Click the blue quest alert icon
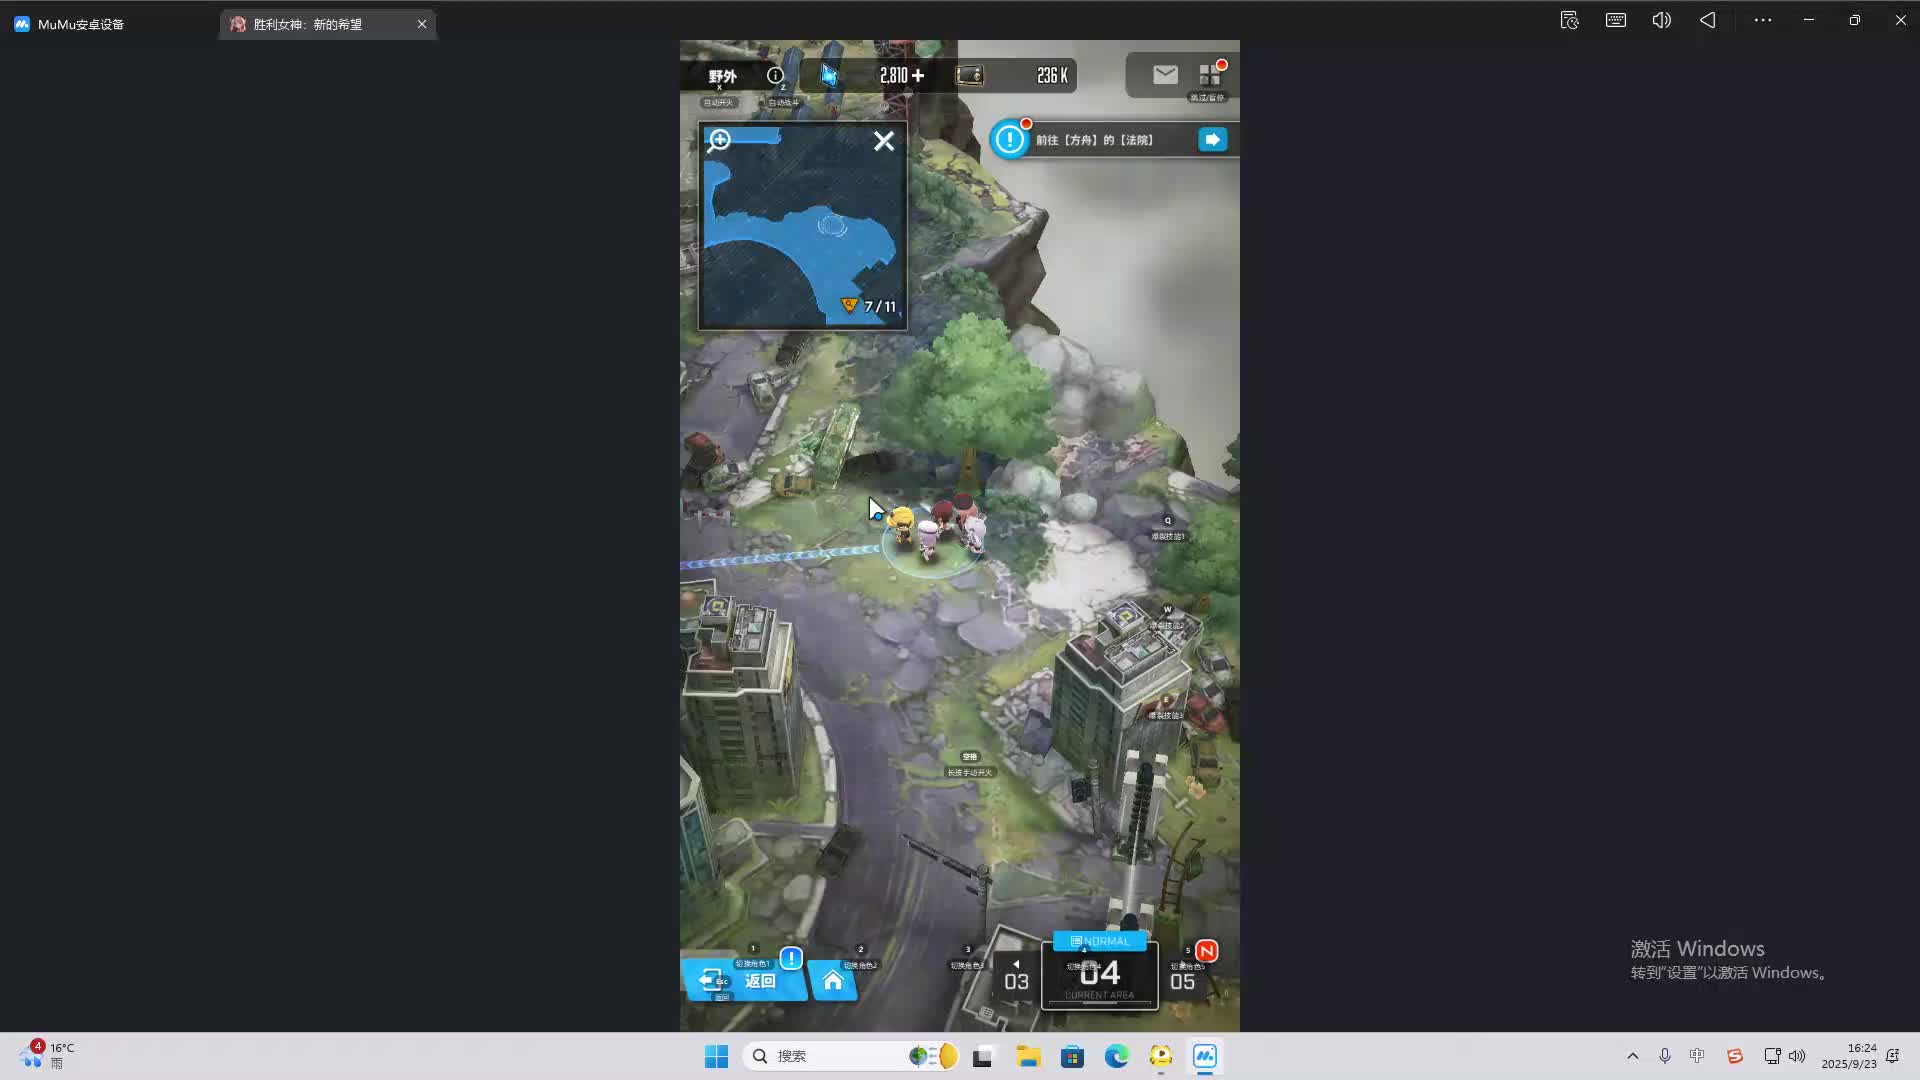This screenshot has width=1920, height=1080. (x=1010, y=140)
